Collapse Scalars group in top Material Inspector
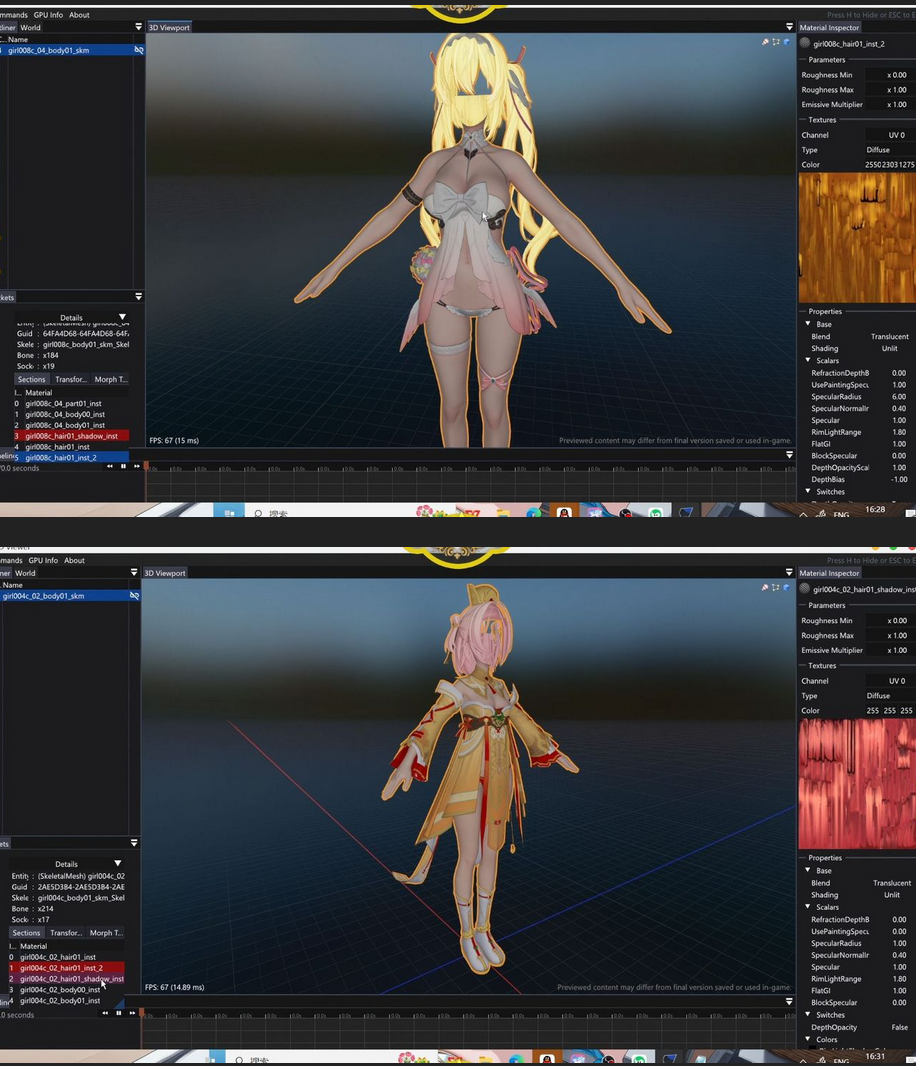Viewport: 916px width, 1066px height. [808, 360]
